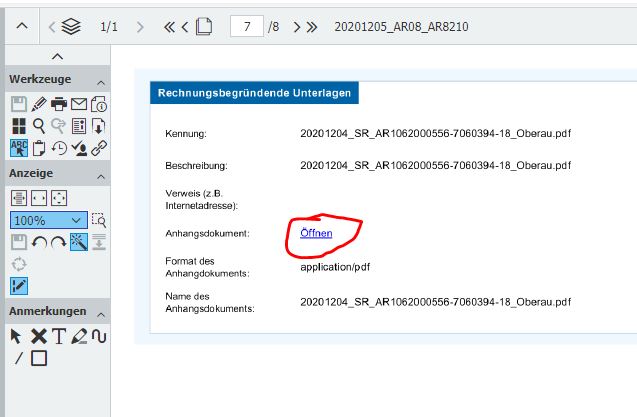Select the magnifier search tool
This screenshot has width=637, height=417.
click(x=39, y=125)
